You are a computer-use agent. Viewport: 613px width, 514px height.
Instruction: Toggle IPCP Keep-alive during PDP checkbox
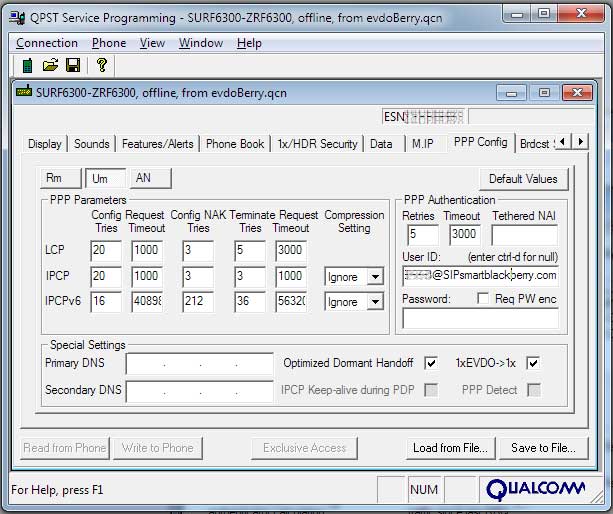pos(431,390)
